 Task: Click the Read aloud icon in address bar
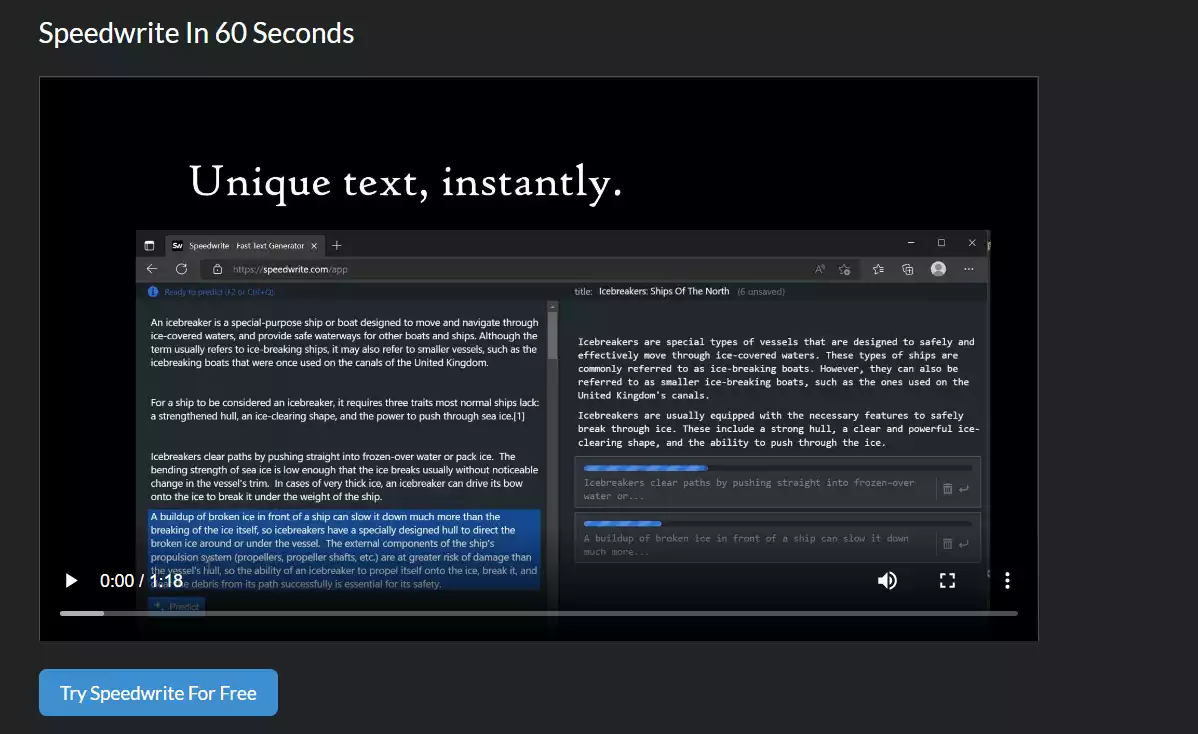pos(820,269)
